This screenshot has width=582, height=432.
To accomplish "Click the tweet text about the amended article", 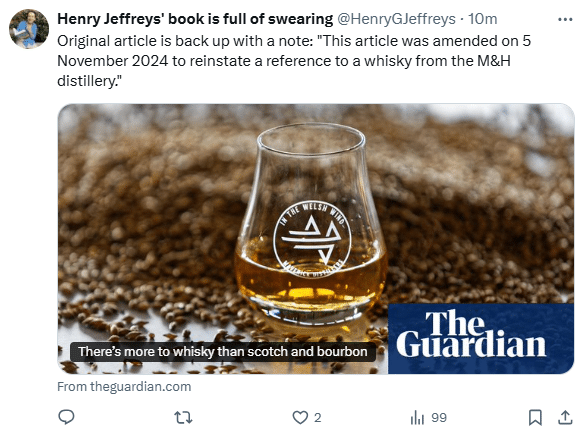I will pos(294,61).
